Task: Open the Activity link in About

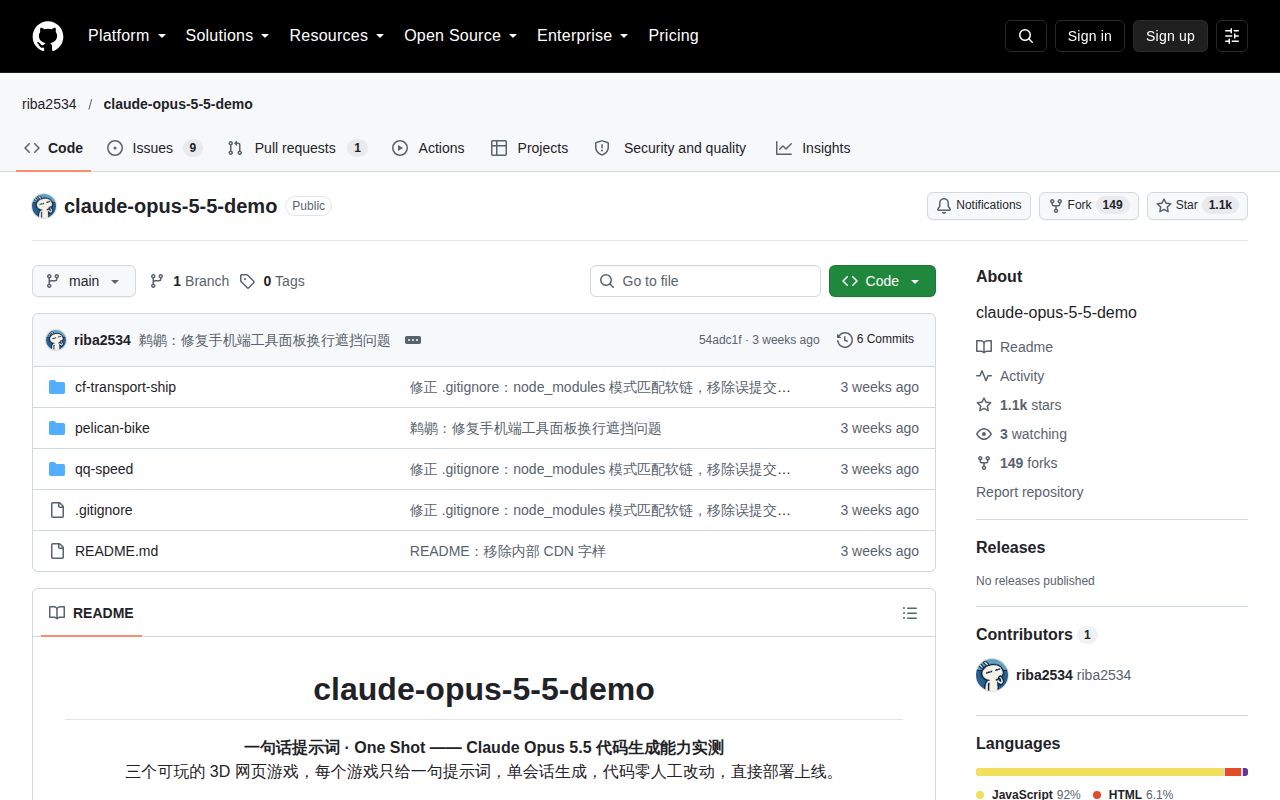Action: point(1010,376)
